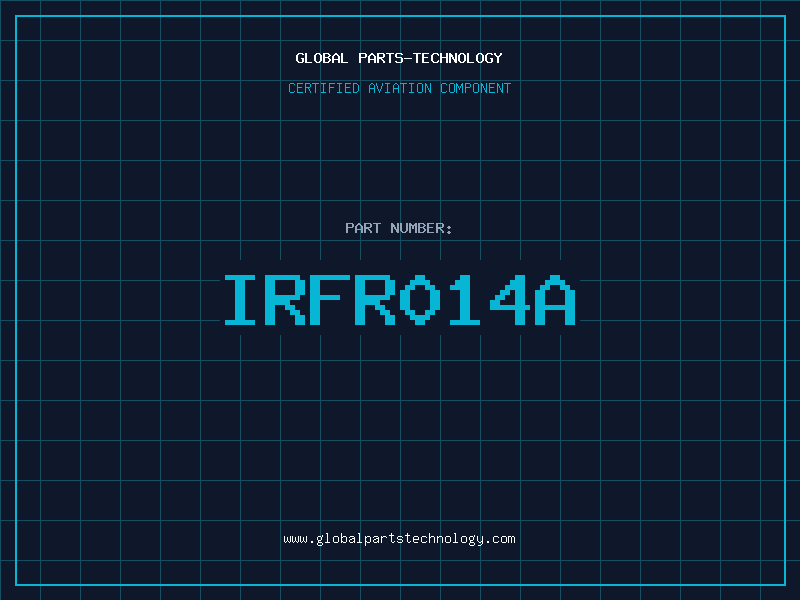The image size is (800, 600).
Task: Select the large IRFR014A part number
Action: tap(399, 300)
